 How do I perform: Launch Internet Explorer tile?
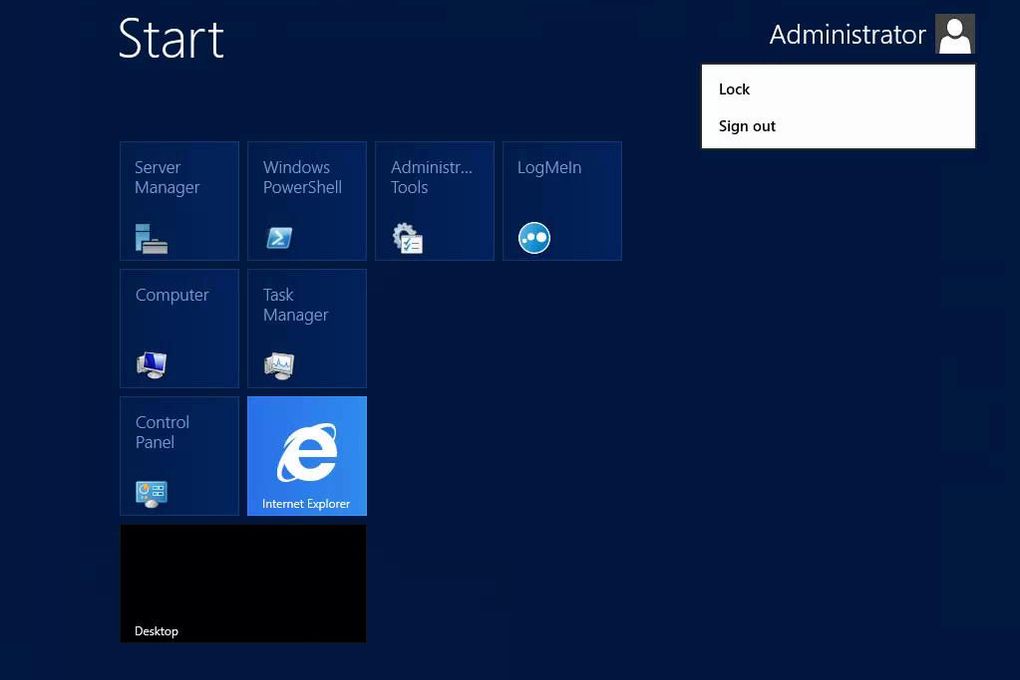307,456
